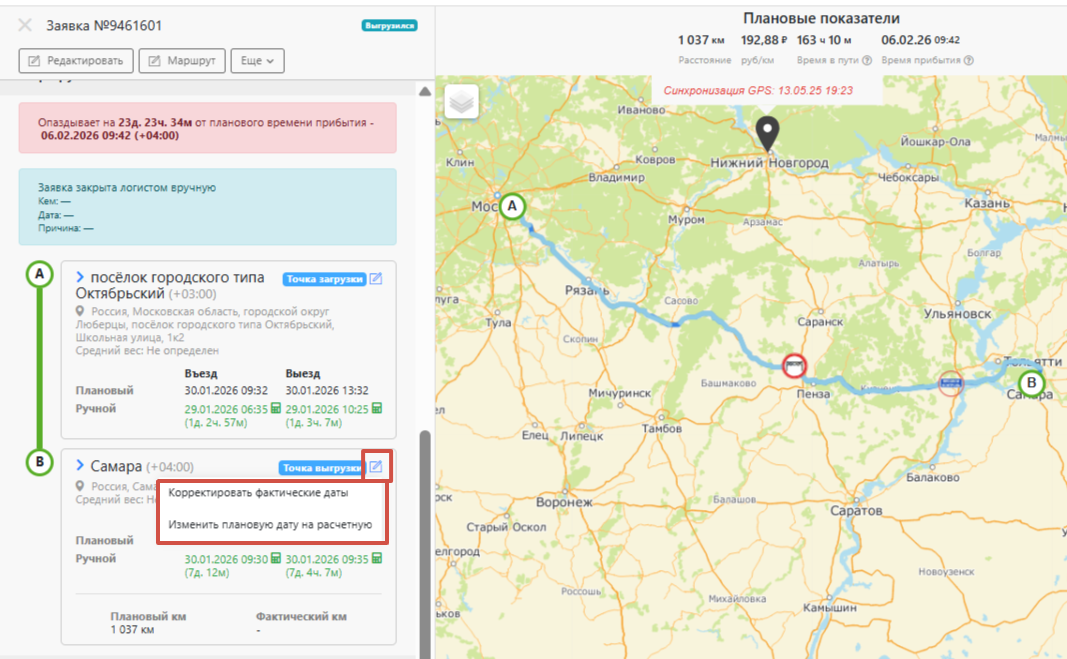Click Плановый км value 1 037 км
Screen dimensions: 1067x659
click(132, 630)
